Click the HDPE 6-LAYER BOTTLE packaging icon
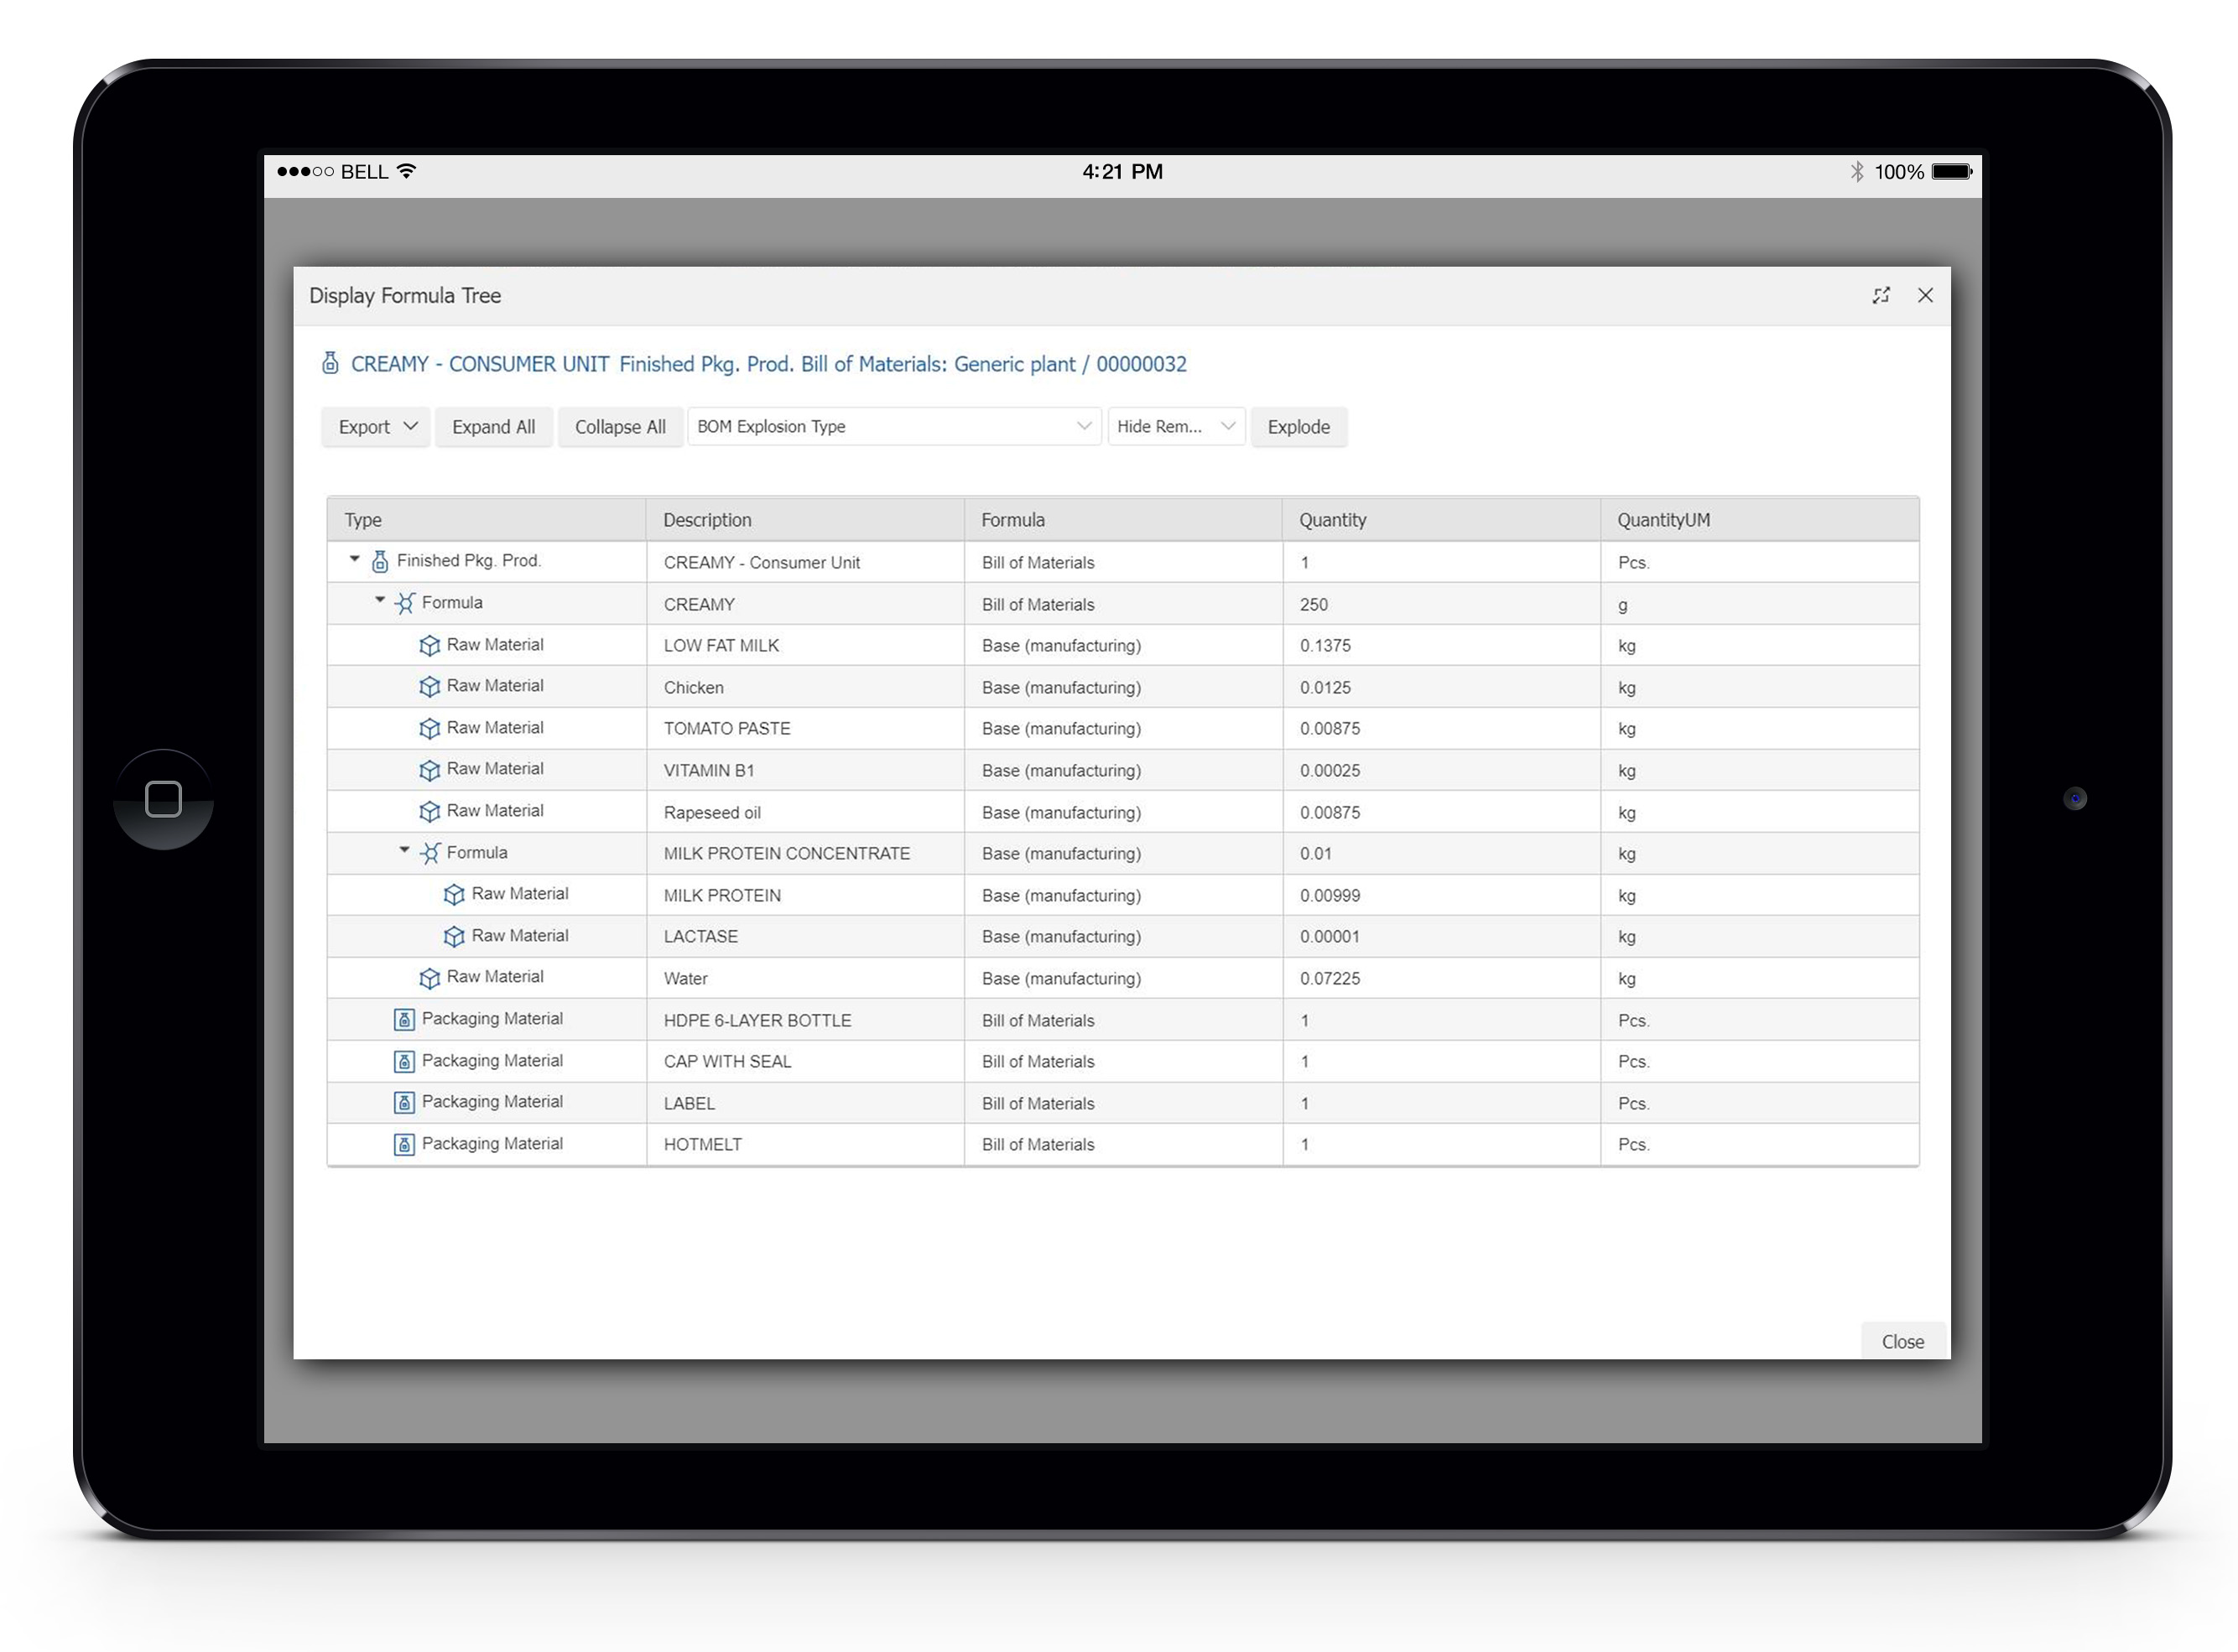2238x1652 pixels. (404, 1020)
